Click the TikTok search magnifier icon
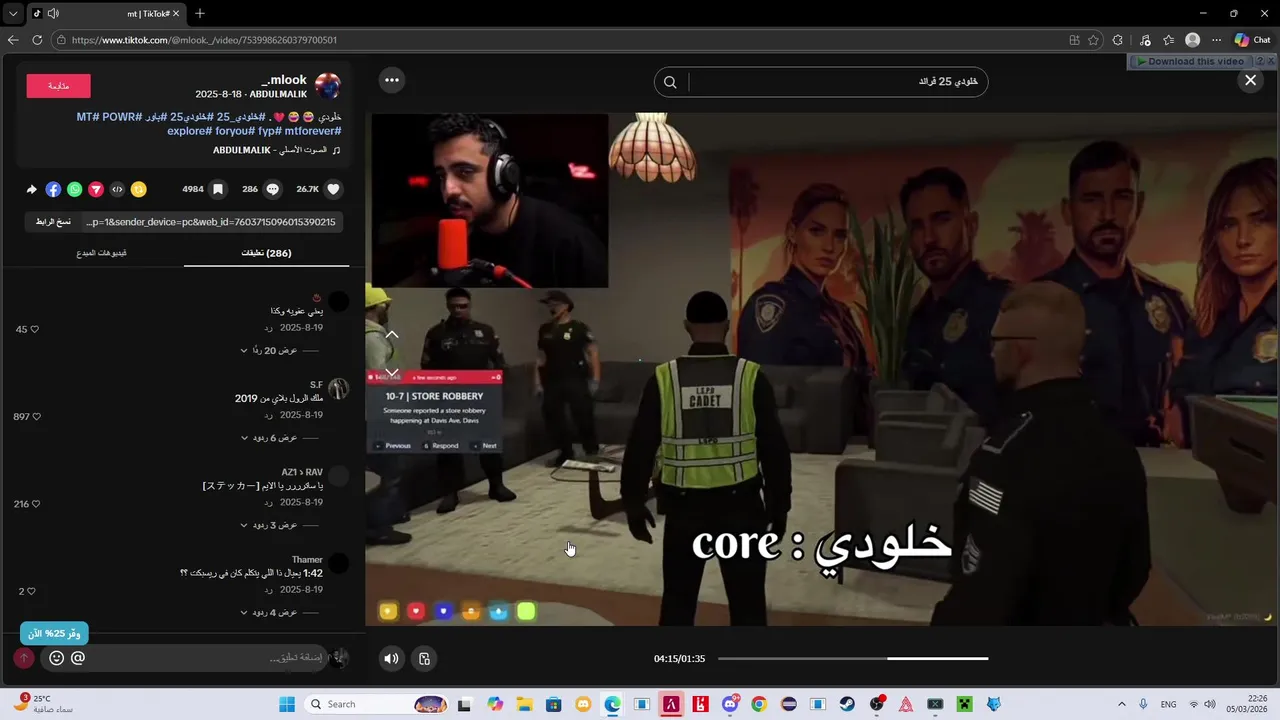 (670, 82)
